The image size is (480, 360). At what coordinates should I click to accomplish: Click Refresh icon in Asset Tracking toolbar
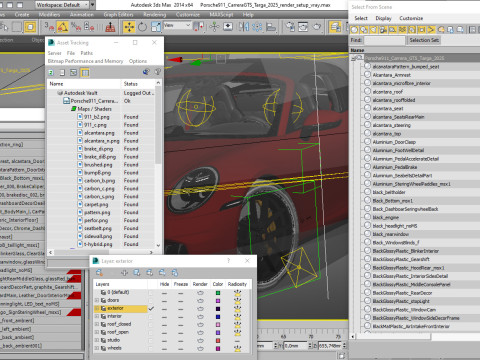tap(51, 72)
